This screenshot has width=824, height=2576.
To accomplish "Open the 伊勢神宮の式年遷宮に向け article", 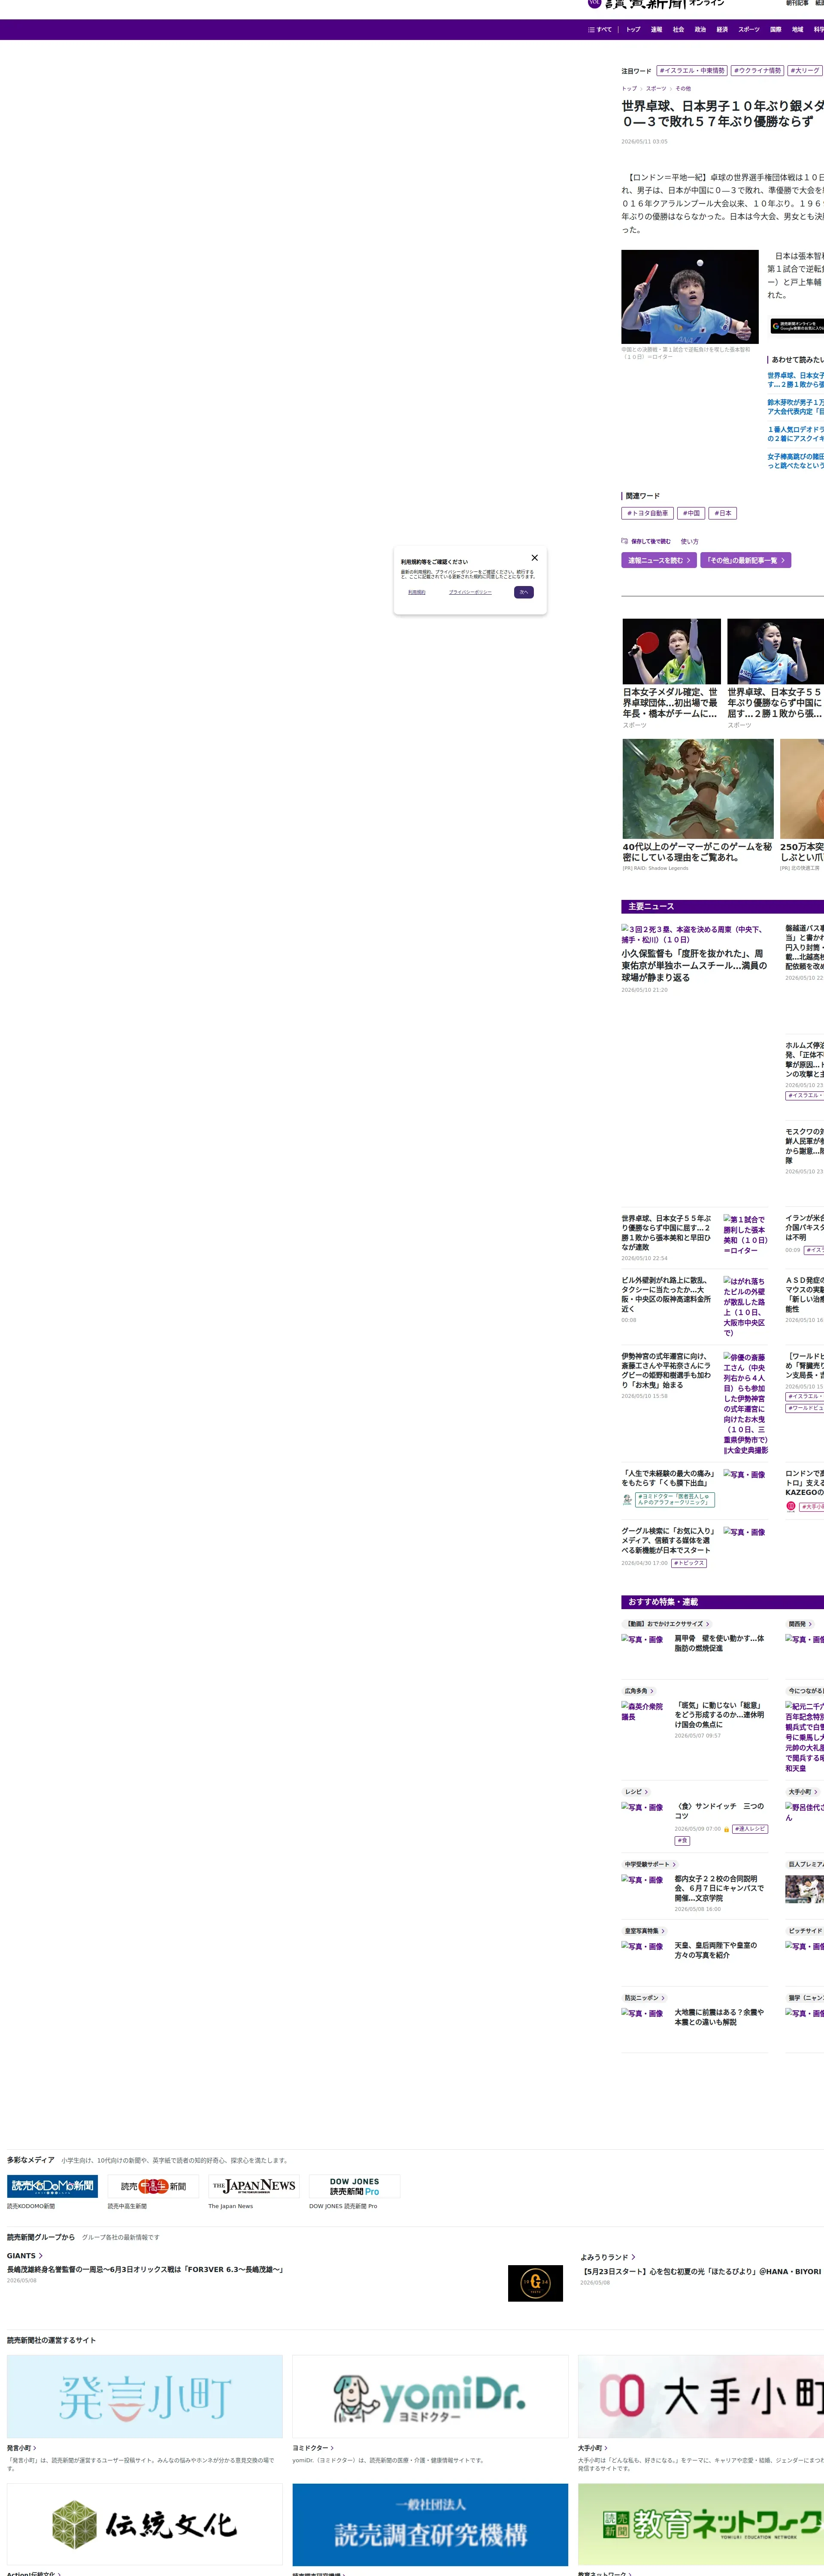I will 666,1371.
